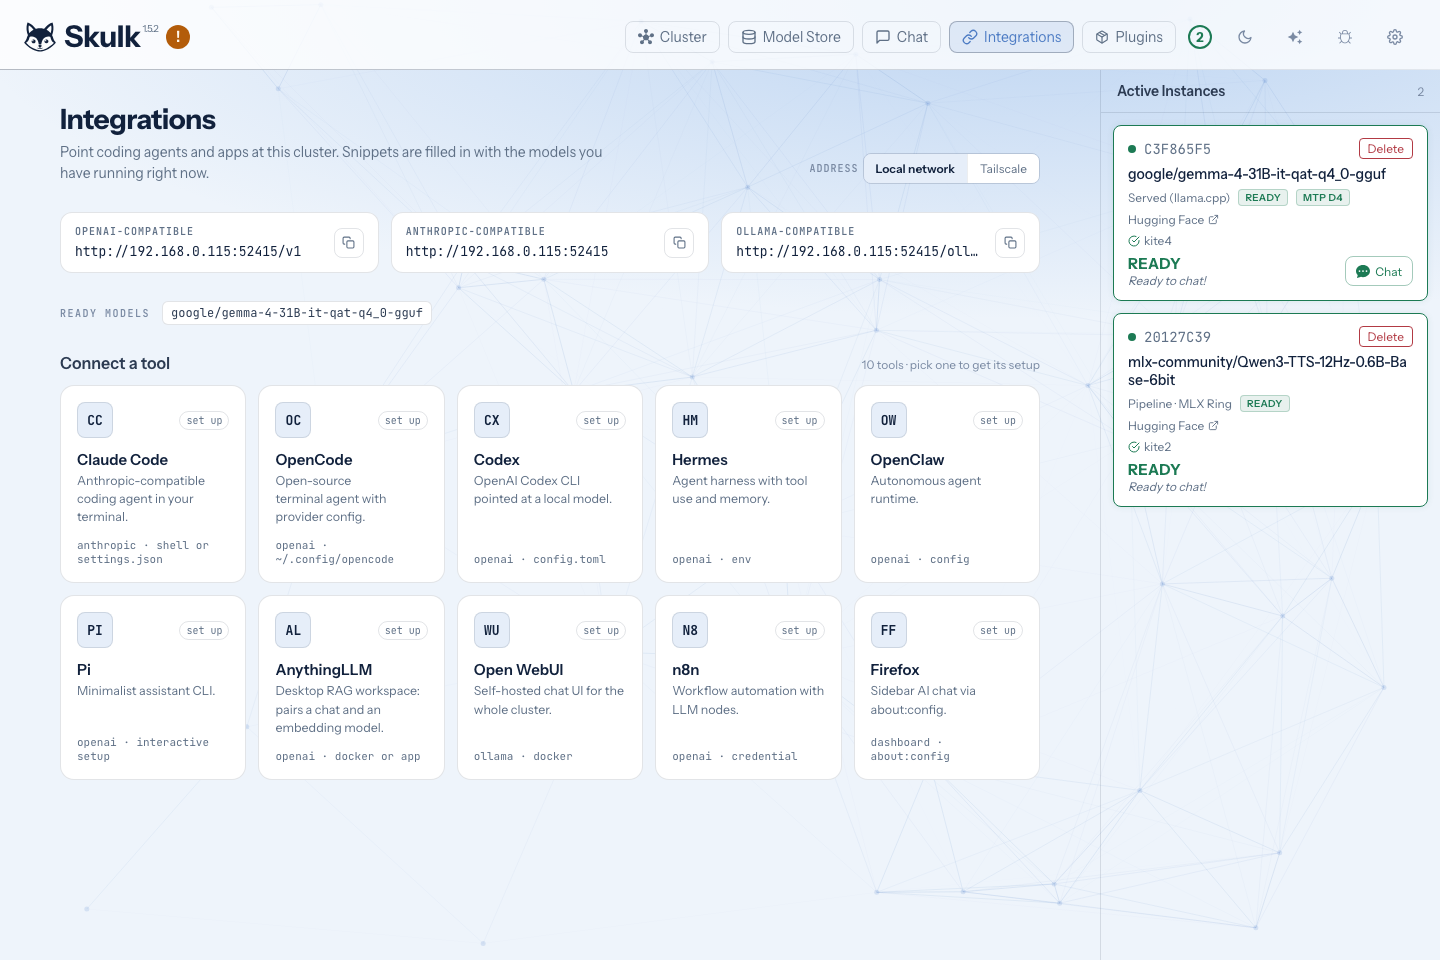Viewport: 1440px width, 960px height.
Task: Click the MTP D4 badge
Action: pos(1323,198)
